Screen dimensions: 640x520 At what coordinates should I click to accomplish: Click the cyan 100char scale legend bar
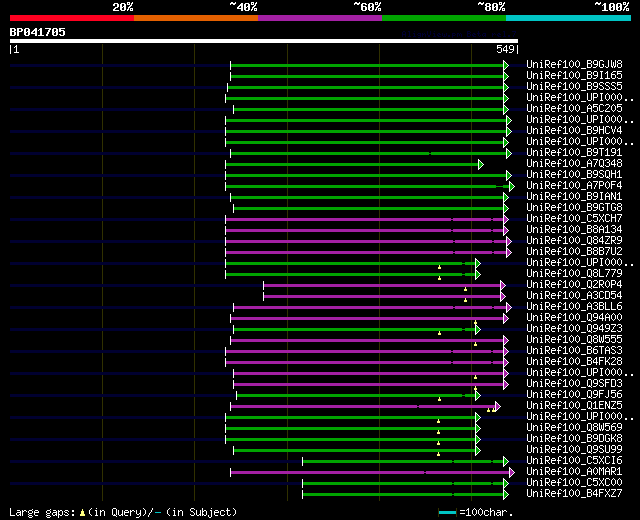(447, 512)
